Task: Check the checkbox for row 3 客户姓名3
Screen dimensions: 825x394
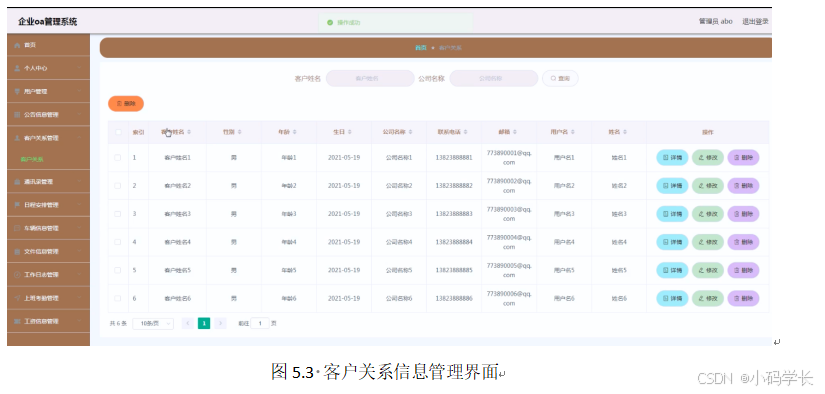Action: click(118, 214)
